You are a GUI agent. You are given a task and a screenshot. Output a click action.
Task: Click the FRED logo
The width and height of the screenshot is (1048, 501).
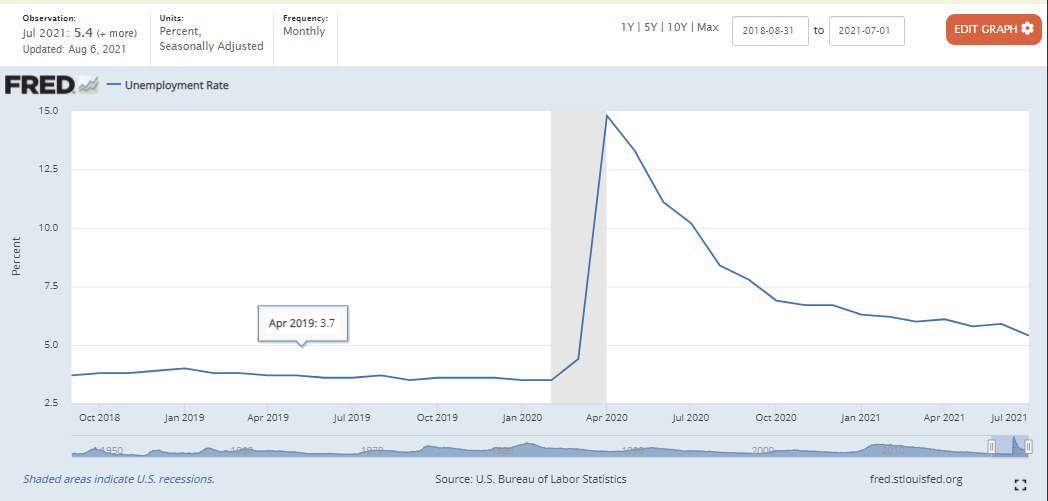[x=40, y=85]
